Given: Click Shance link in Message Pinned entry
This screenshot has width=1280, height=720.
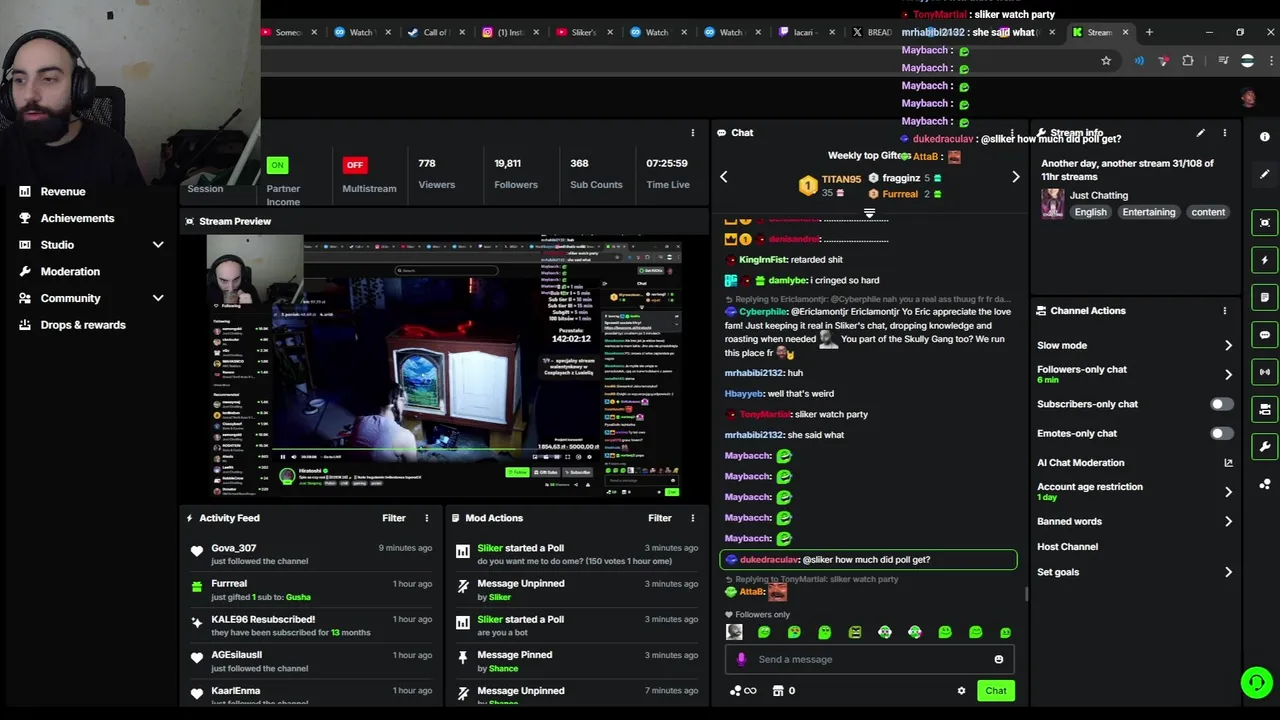Looking at the screenshot, I should [x=503, y=668].
